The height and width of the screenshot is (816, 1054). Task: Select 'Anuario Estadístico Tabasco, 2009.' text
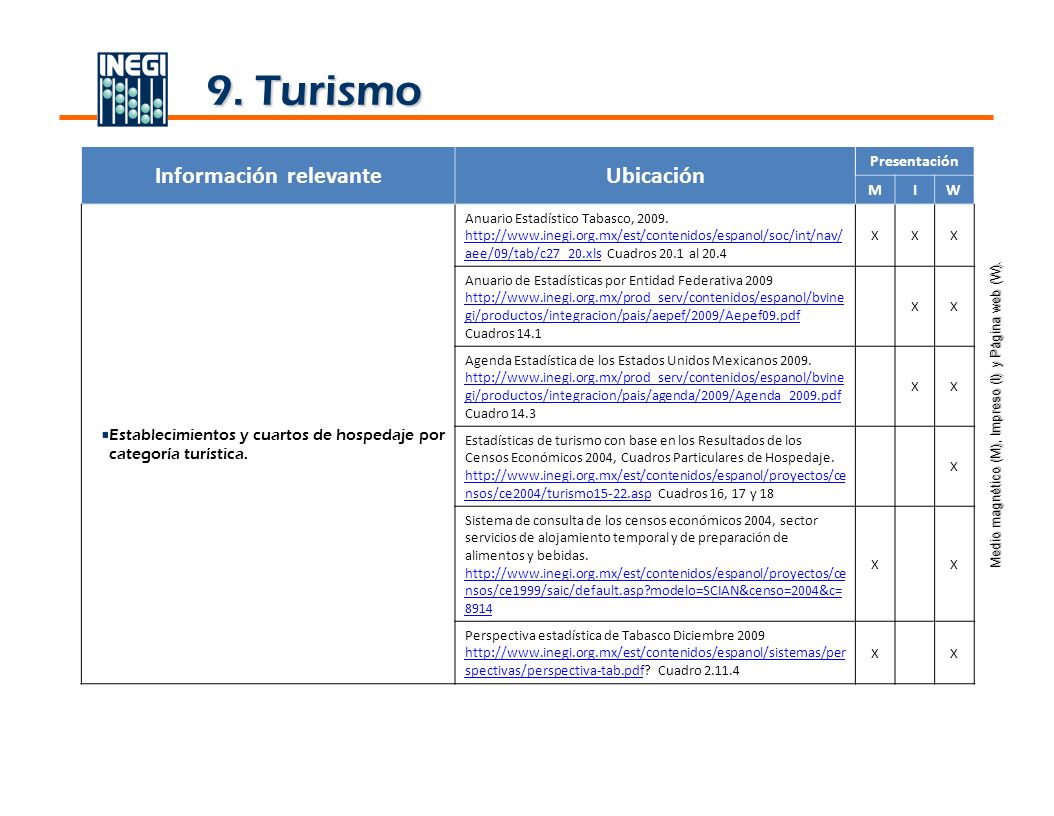pyautogui.click(x=566, y=218)
